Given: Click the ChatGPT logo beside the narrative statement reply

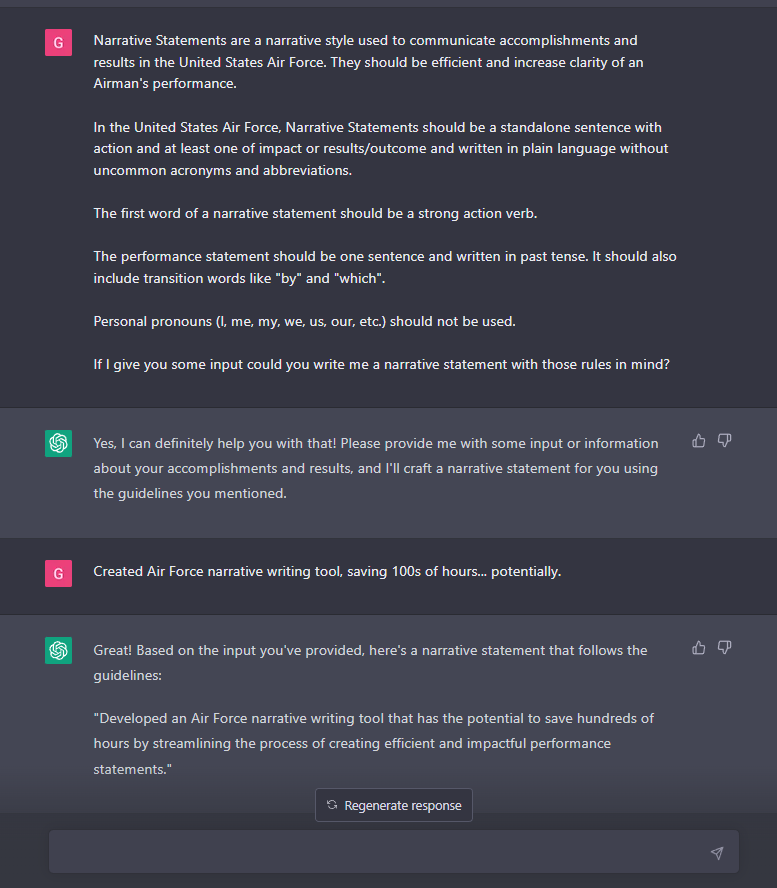Looking at the screenshot, I should pyautogui.click(x=58, y=650).
